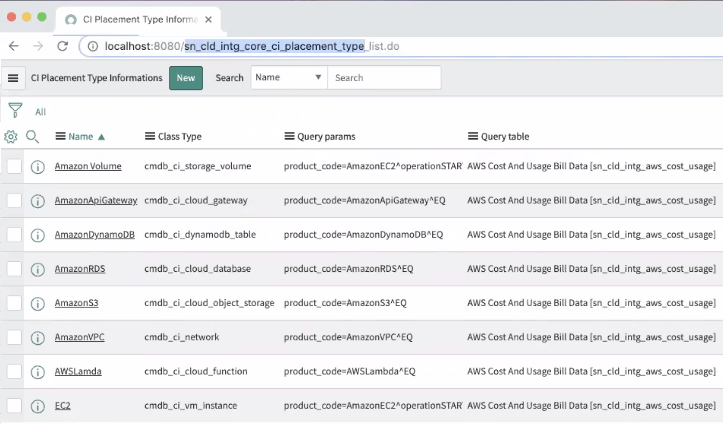This screenshot has width=723, height=424.
Task: Switch to CI Placement Type Informations browser tab
Action: click(x=137, y=19)
